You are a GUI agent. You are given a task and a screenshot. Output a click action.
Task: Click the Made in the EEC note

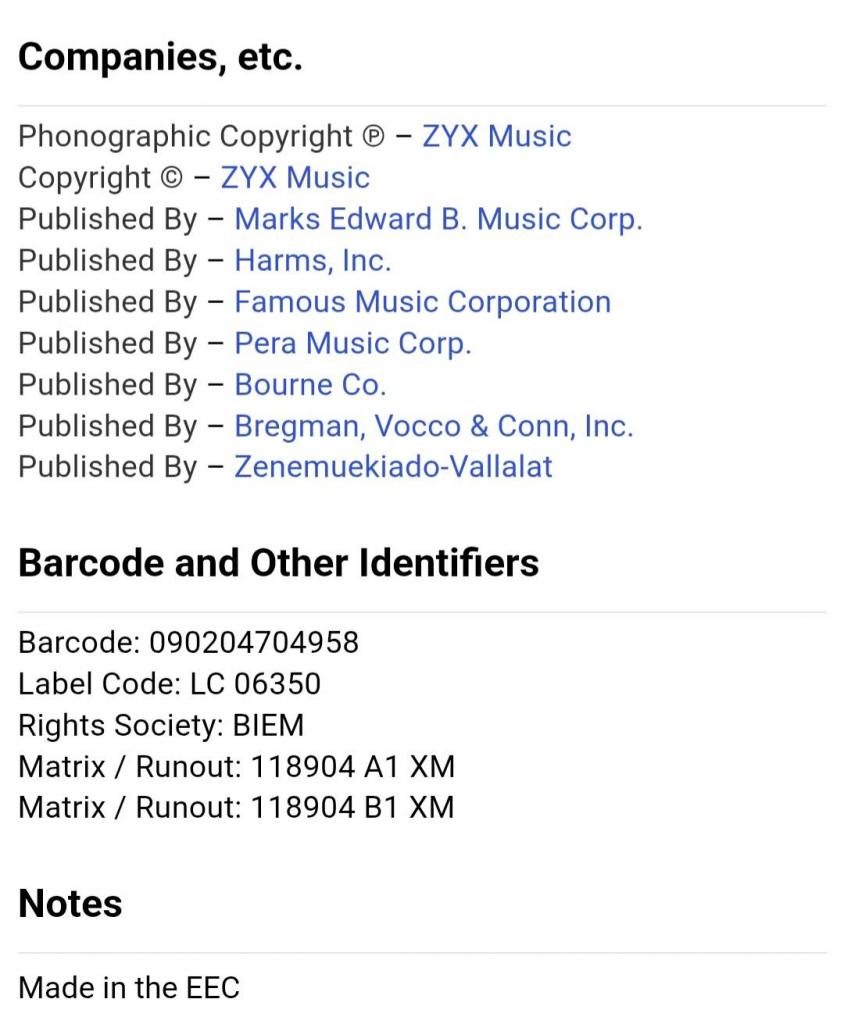(x=129, y=988)
